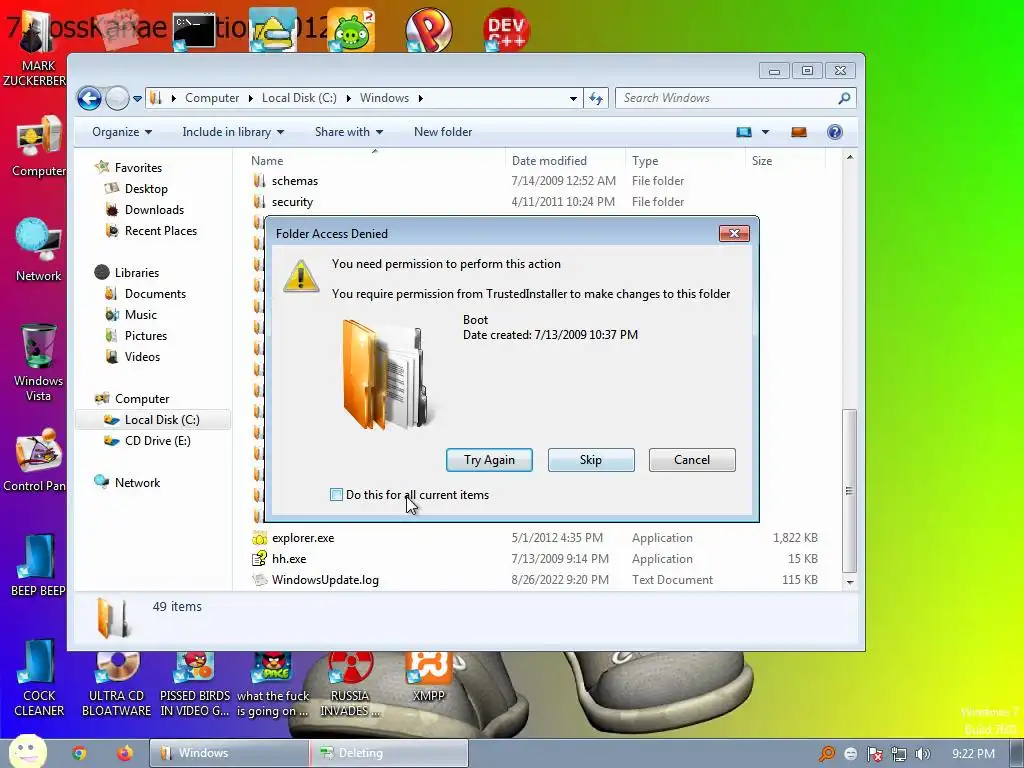Image resolution: width=1024 pixels, height=768 pixels.
Task: Select the command prompt desktop shortcut
Action: click(194, 31)
